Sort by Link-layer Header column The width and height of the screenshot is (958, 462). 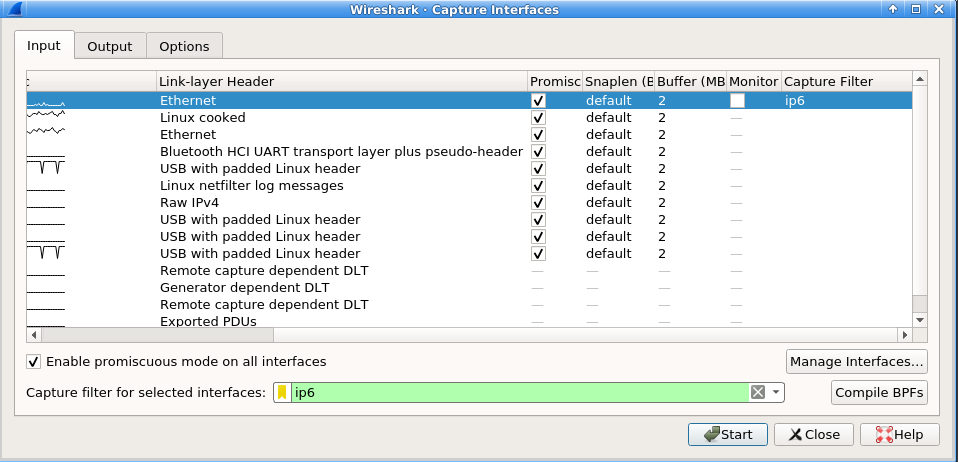point(342,81)
